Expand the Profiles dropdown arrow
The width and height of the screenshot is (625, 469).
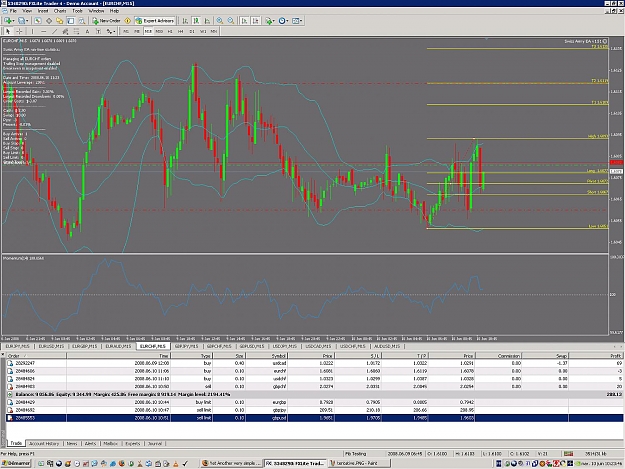point(27,21)
